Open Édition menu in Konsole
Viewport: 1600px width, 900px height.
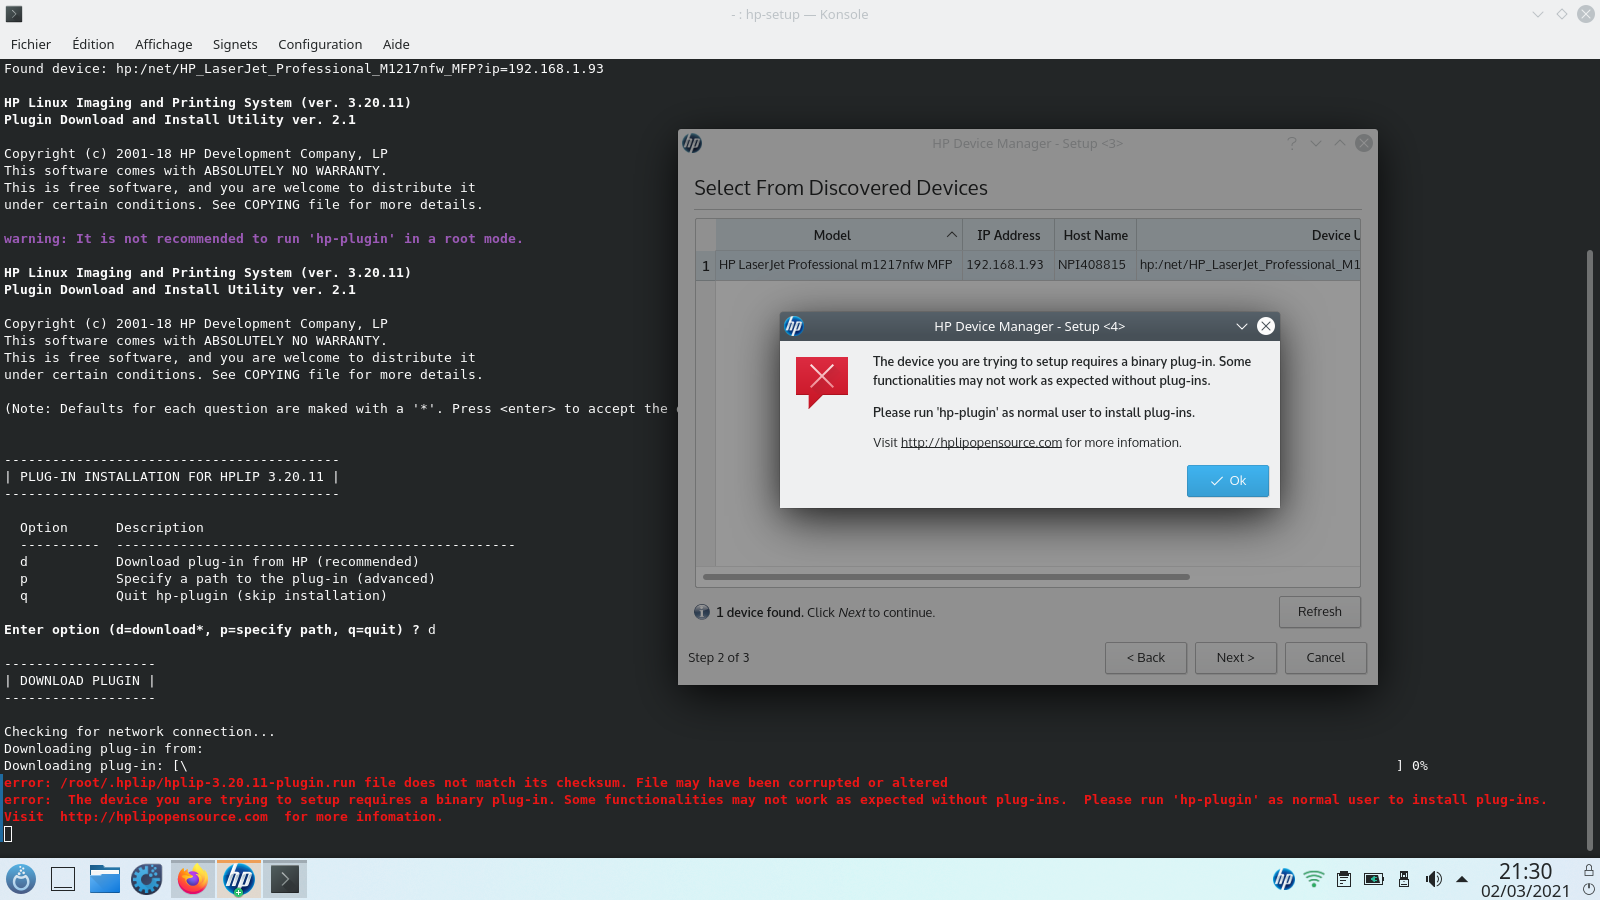pyautogui.click(x=93, y=44)
